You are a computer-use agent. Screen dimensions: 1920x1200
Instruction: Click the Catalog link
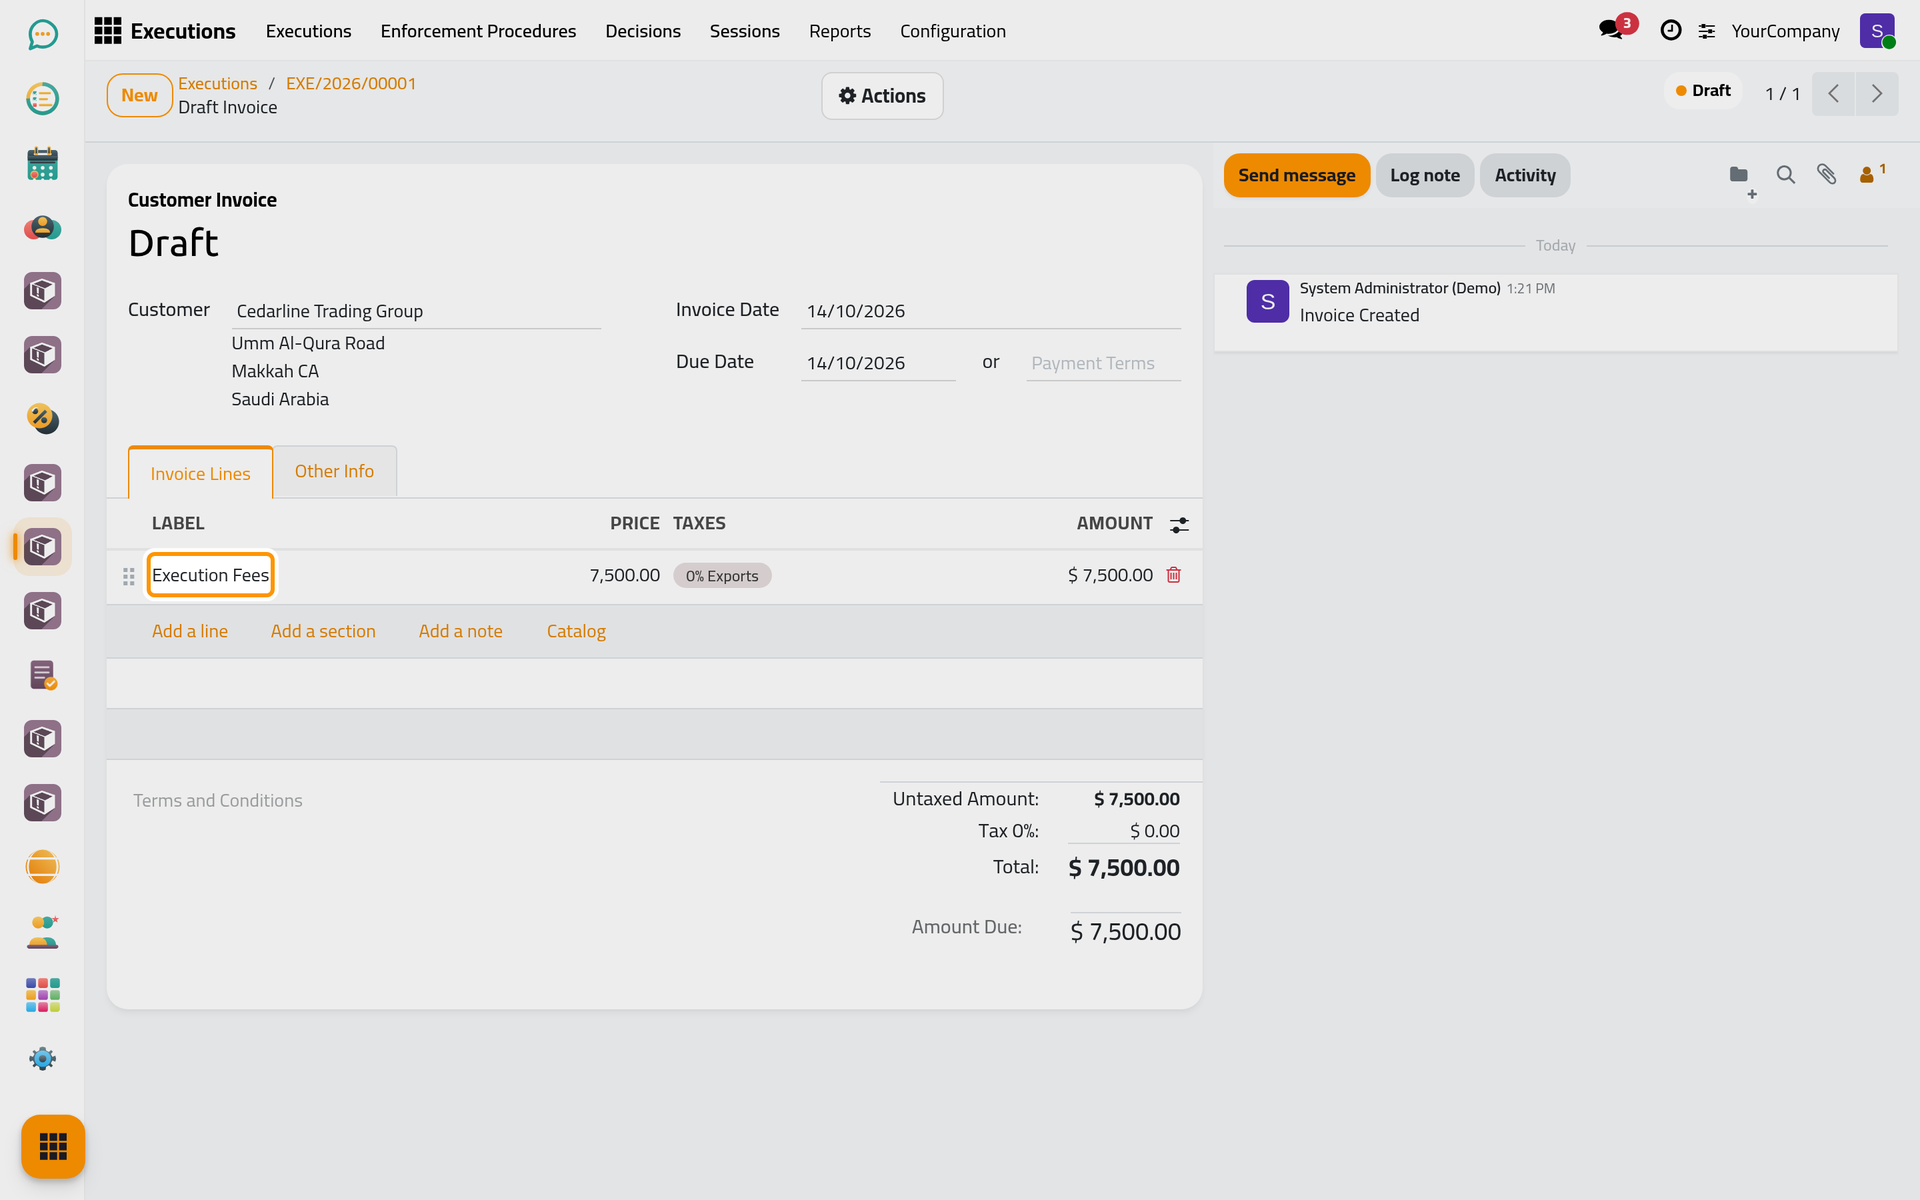576,631
